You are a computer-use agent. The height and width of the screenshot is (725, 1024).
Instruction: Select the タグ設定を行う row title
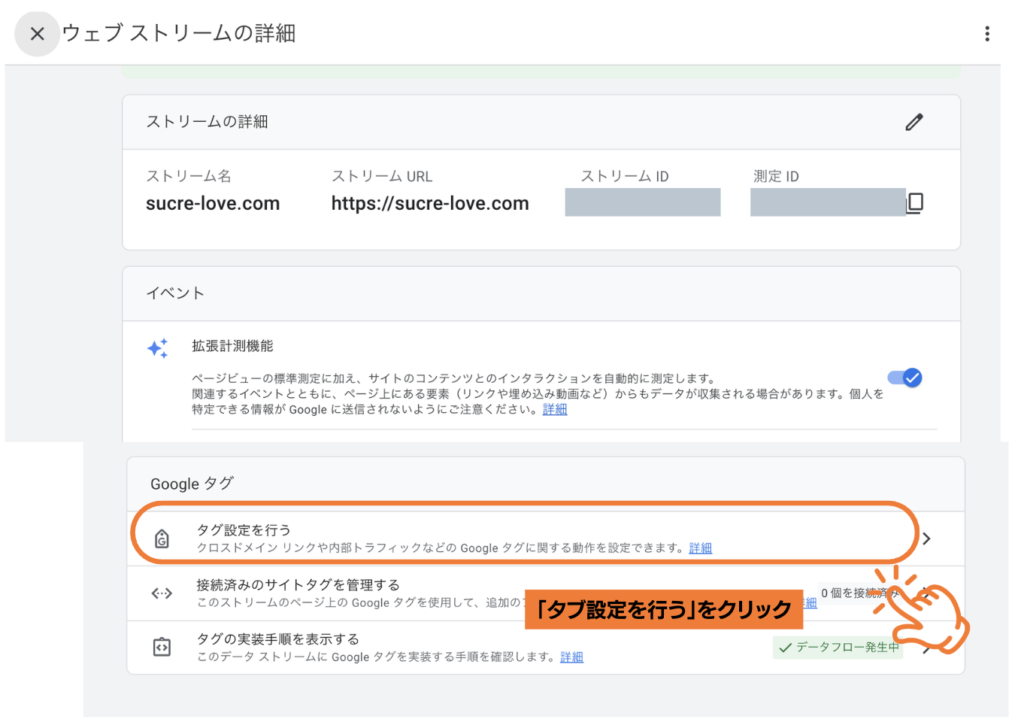(x=244, y=529)
